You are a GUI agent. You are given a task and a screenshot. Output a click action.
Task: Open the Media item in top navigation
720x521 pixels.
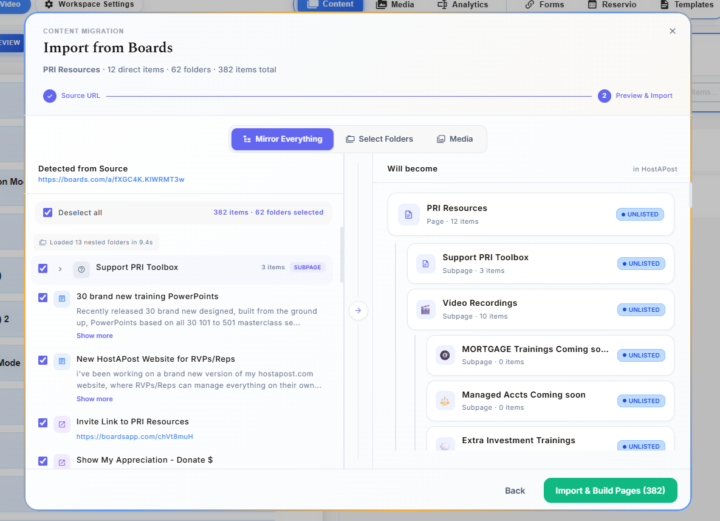point(395,5)
